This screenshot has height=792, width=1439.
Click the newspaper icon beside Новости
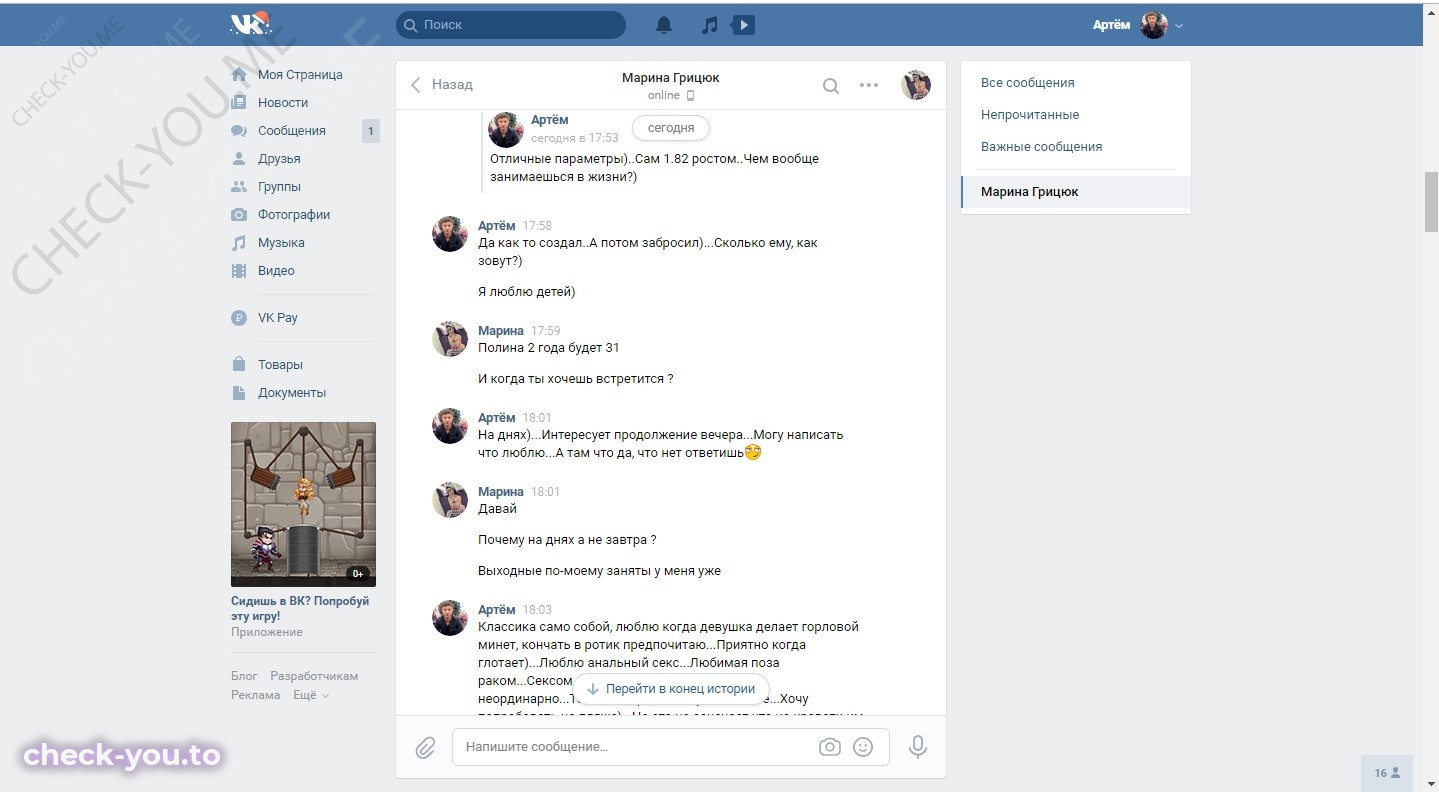point(239,103)
